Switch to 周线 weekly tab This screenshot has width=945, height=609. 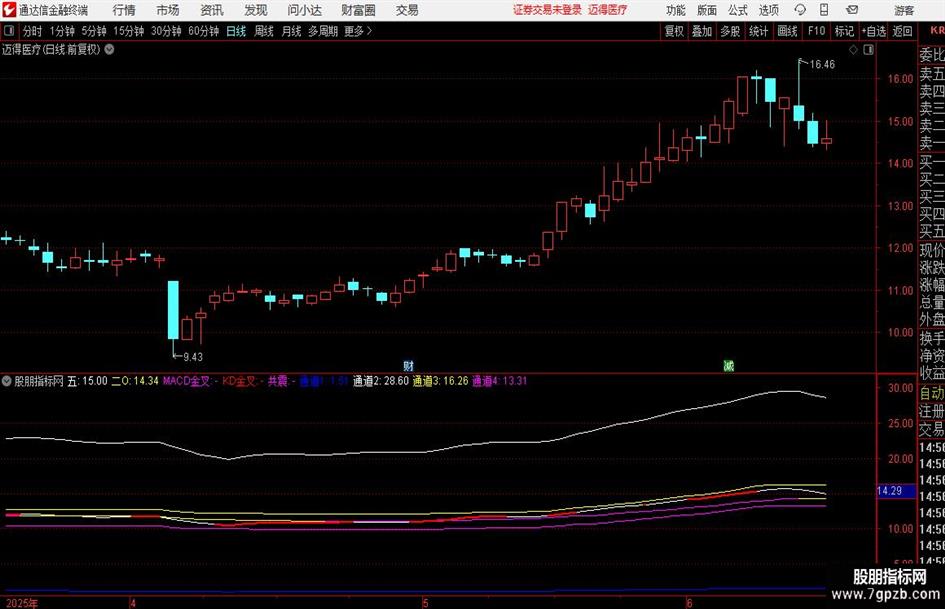click(x=264, y=31)
